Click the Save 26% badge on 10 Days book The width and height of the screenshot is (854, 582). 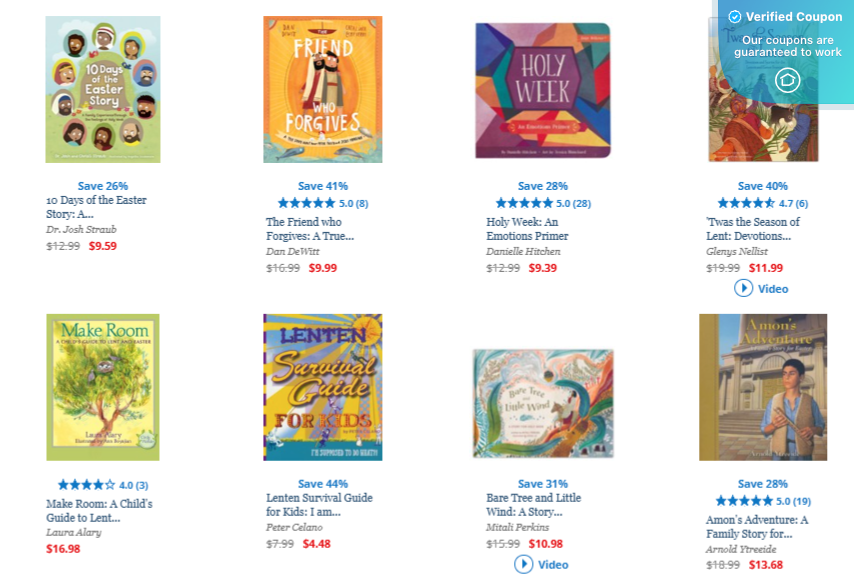[x=103, y=186]
